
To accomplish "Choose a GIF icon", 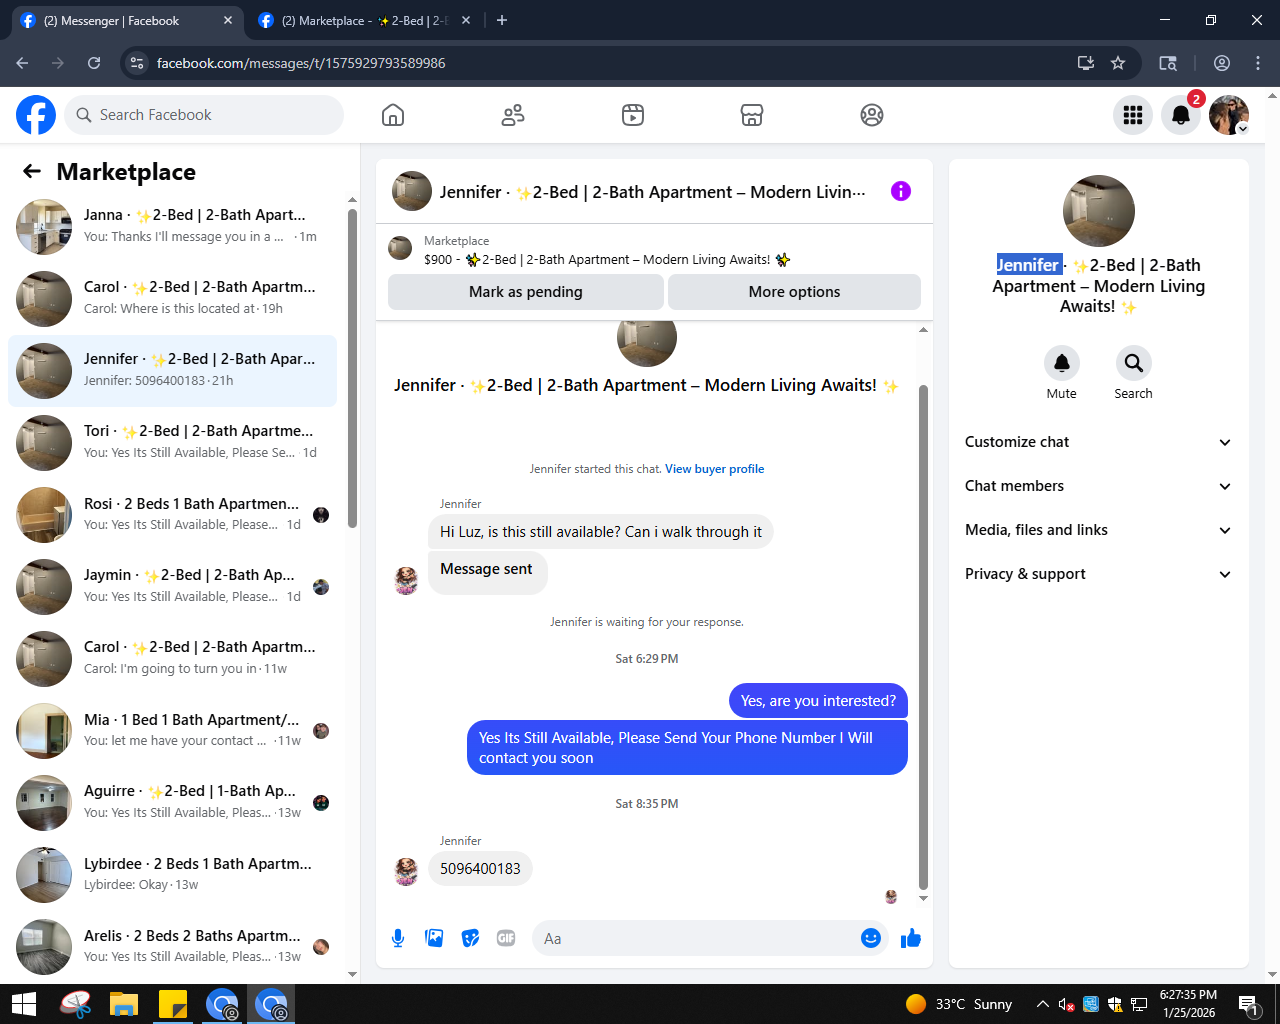I will click(x=506, y=938).
